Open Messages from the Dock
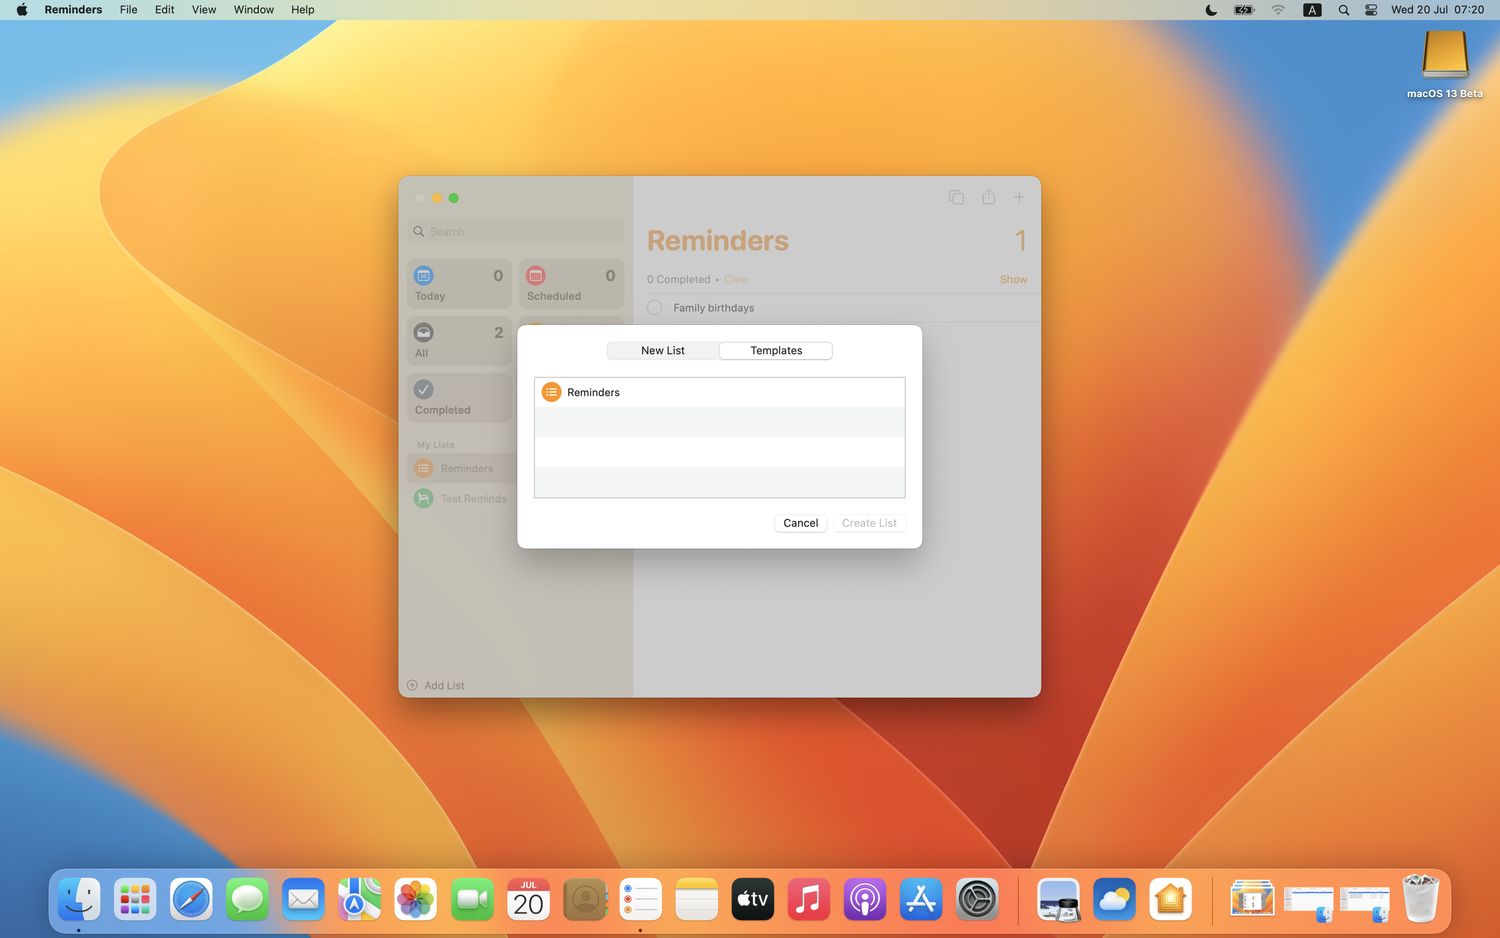The width and height of the screenshot is (1500, 938). coord(247,900)
